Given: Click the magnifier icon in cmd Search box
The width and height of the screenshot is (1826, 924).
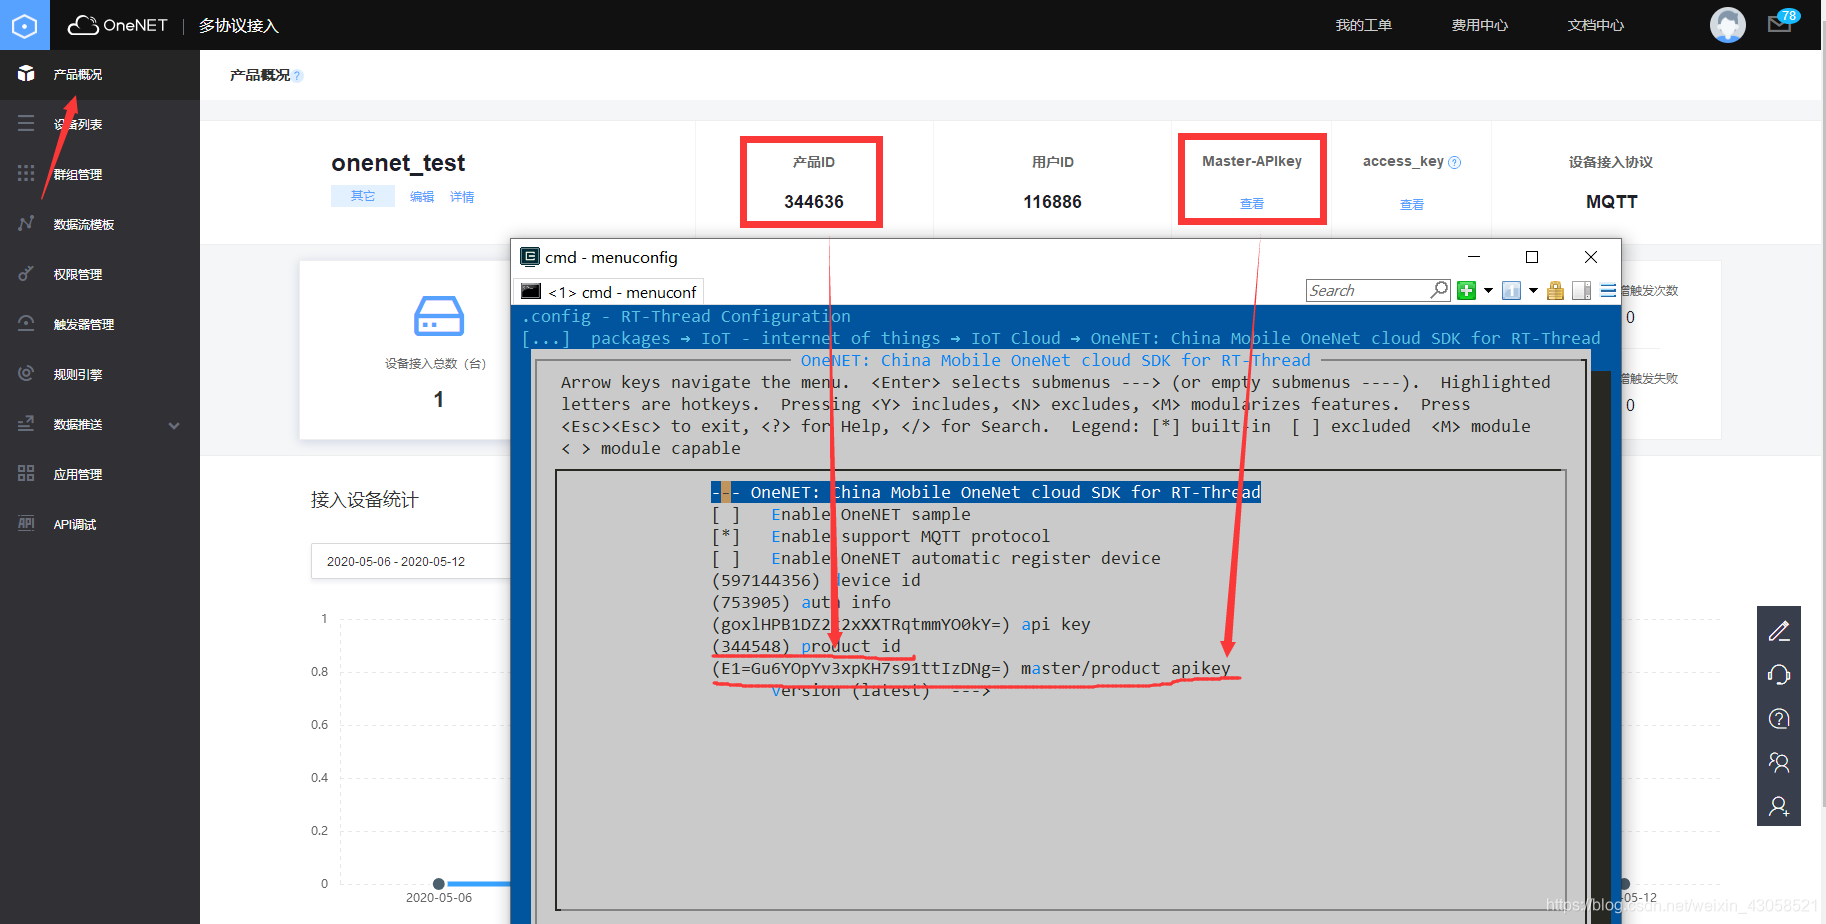Looking at the screenshot, I should 1439,290.
